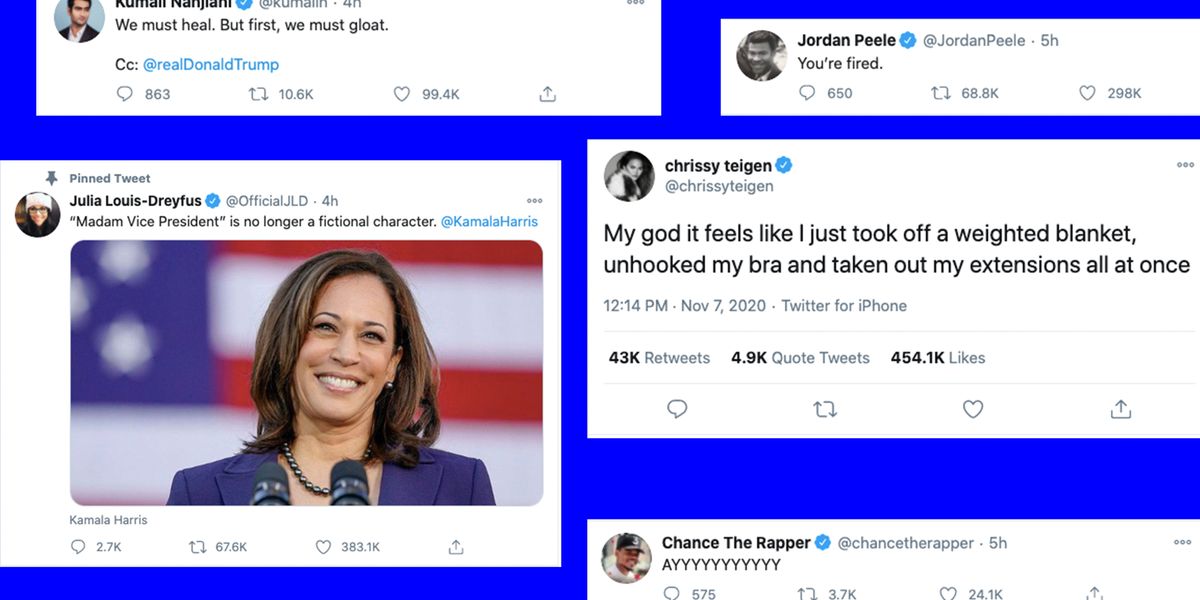Like Julia Louis-Dreyfus's tweet with the heart
This screenshot has height=600, width=1200.
[x=322, y=547]
